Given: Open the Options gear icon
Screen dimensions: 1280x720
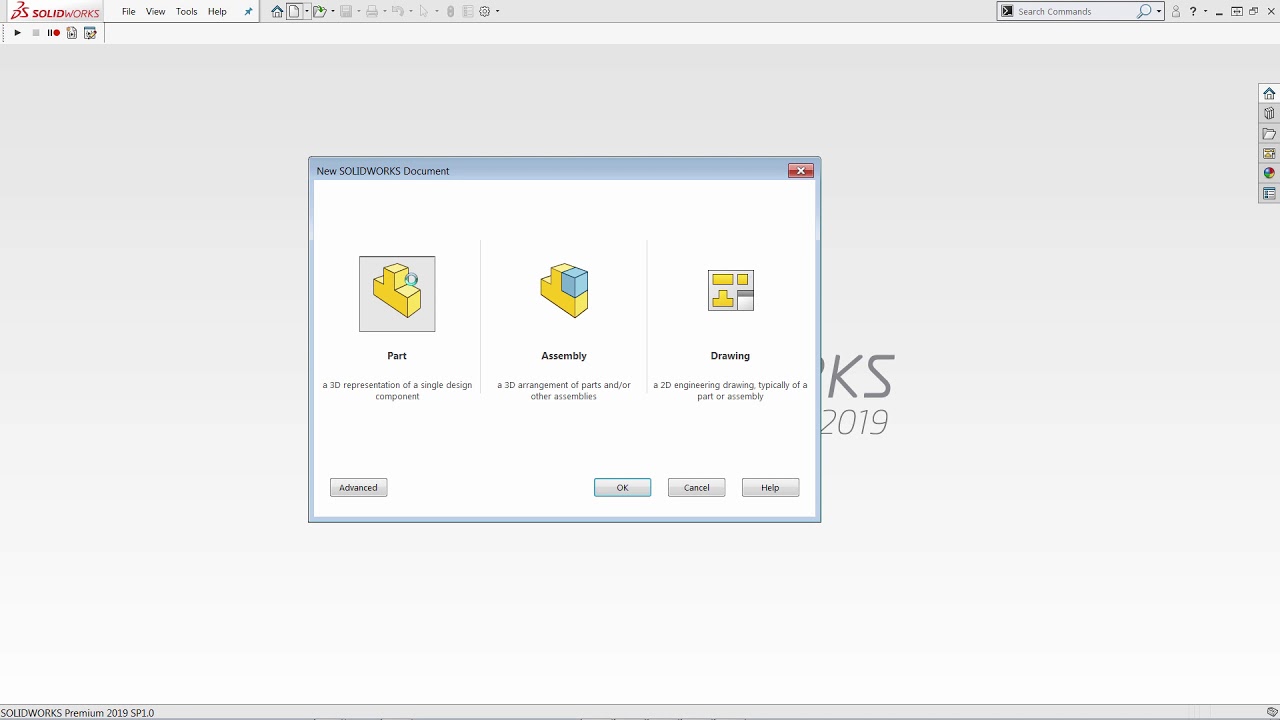Looking at the screenshot, I should 484,11.
